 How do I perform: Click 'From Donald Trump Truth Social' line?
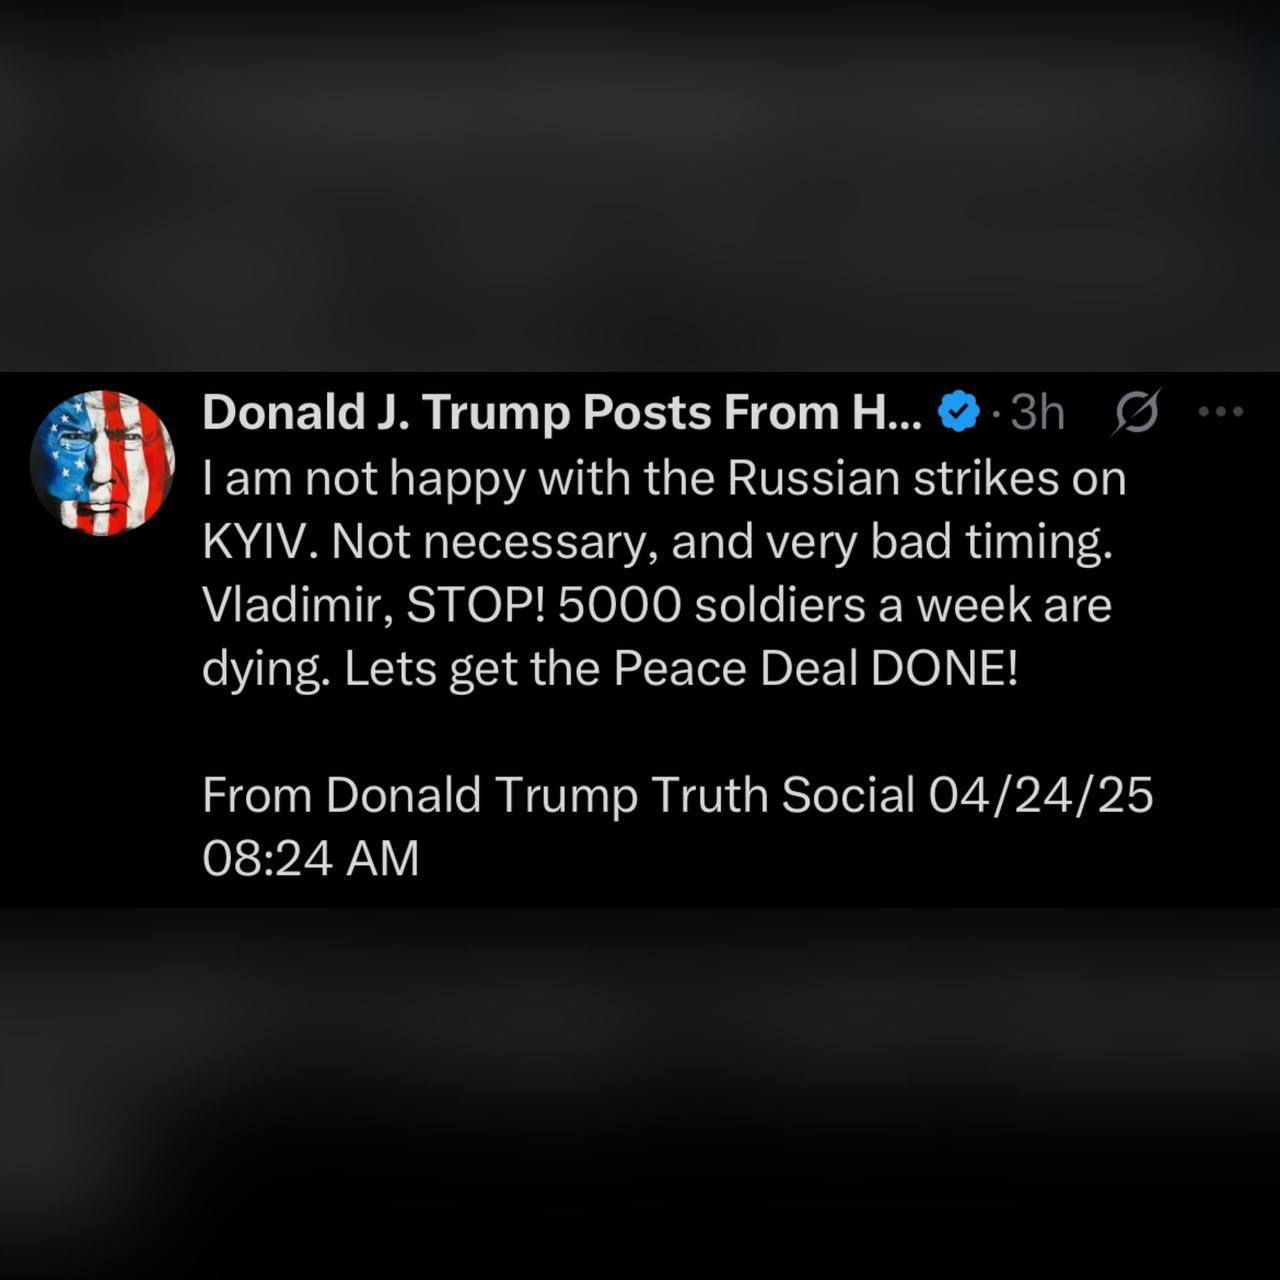[558, 796]
